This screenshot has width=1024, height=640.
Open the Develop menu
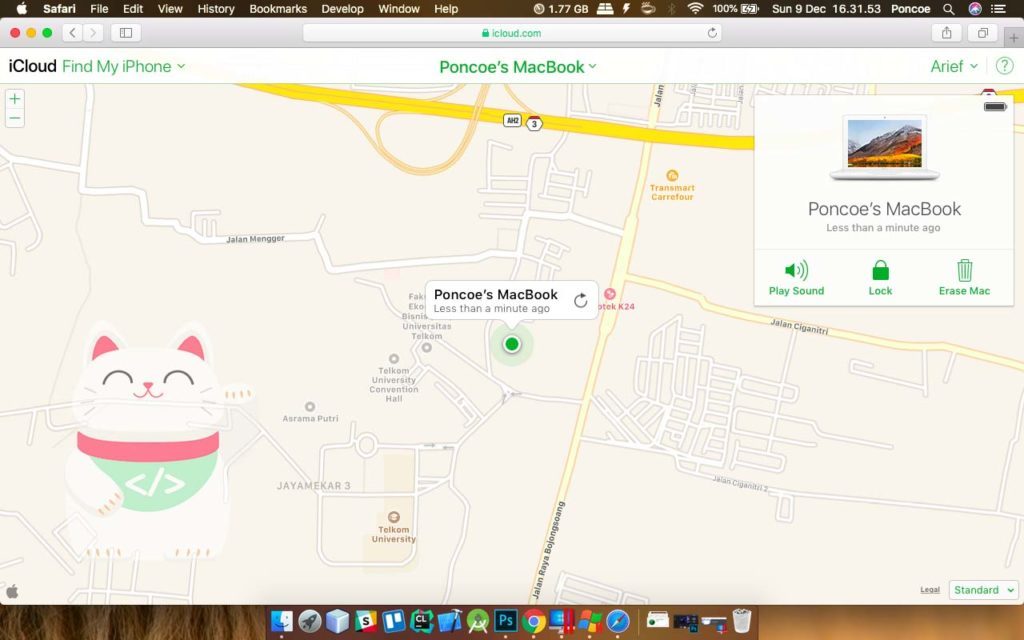(x=342, y=9)
